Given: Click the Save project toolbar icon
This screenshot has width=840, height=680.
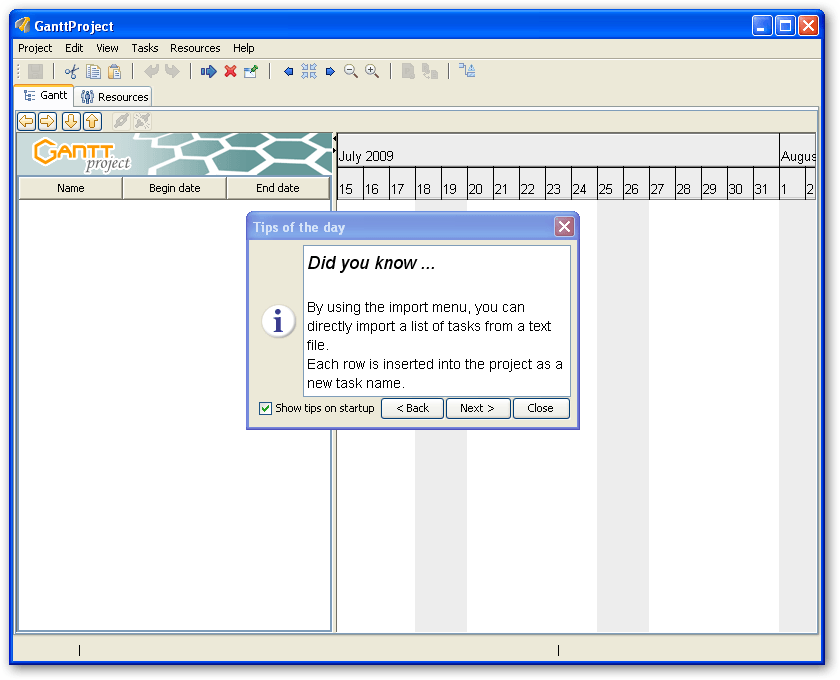Looking at the screenshot, I should (x=35, y=71).
